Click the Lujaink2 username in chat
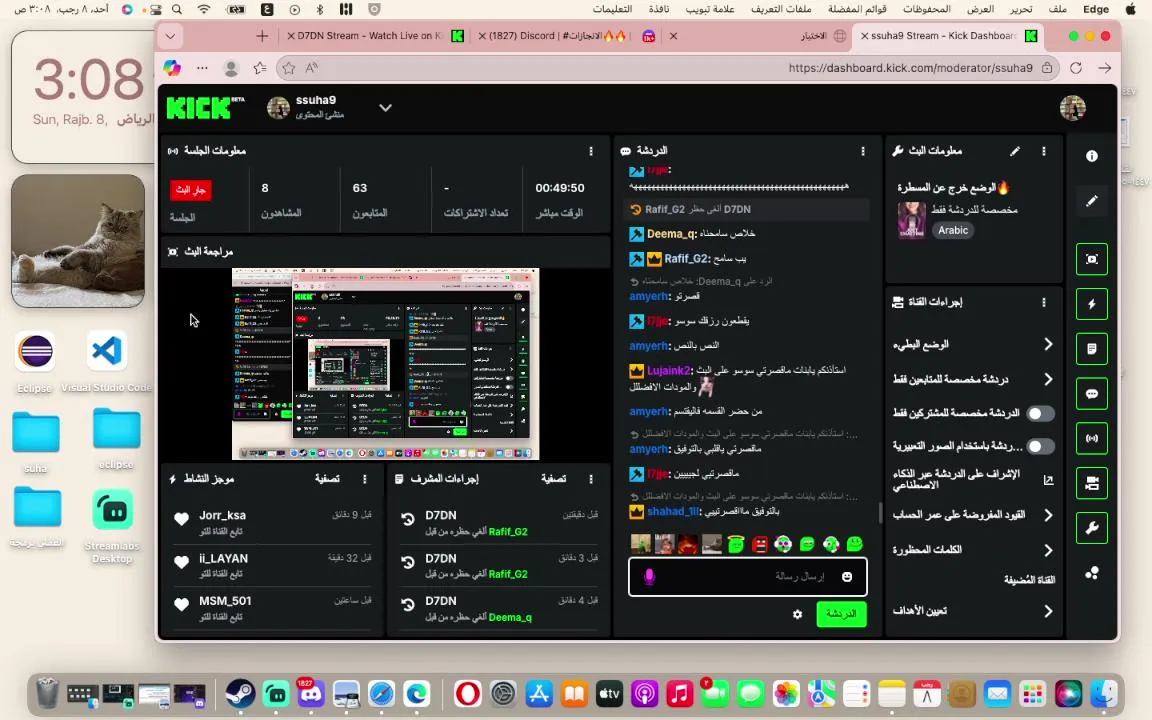The height and width of the screenshot is (720, 1152). [x=669, y=370]
